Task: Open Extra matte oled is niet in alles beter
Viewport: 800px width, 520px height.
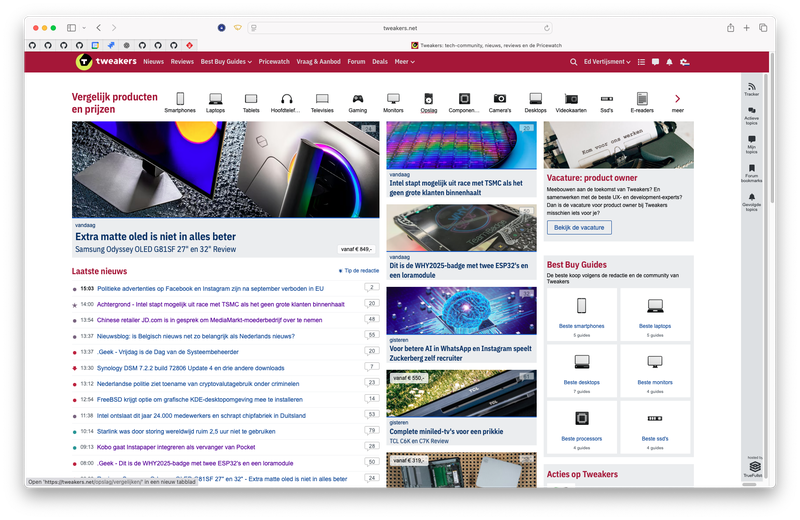Action: coord(156,236)
